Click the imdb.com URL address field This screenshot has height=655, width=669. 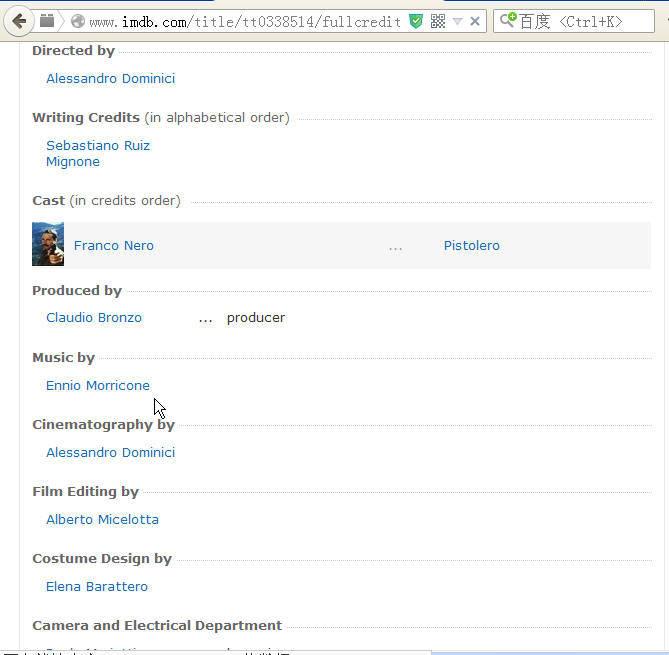(245, 21)
